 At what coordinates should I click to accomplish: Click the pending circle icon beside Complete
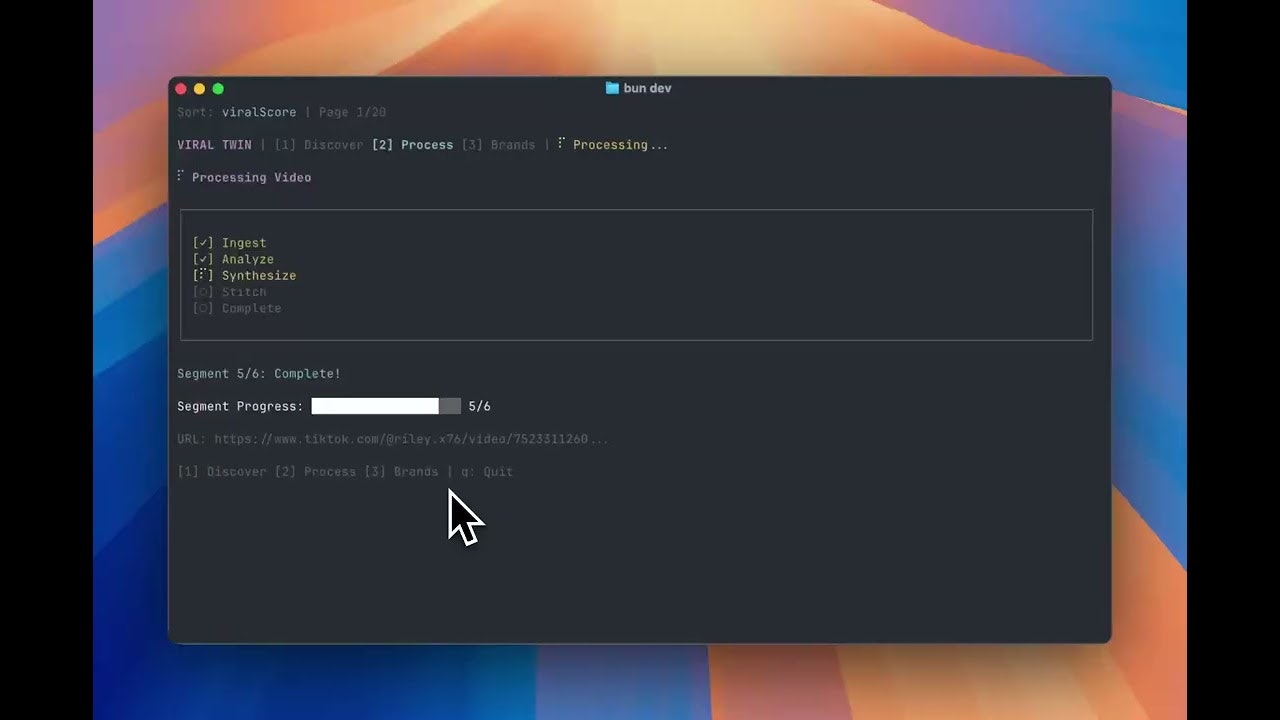203,308
